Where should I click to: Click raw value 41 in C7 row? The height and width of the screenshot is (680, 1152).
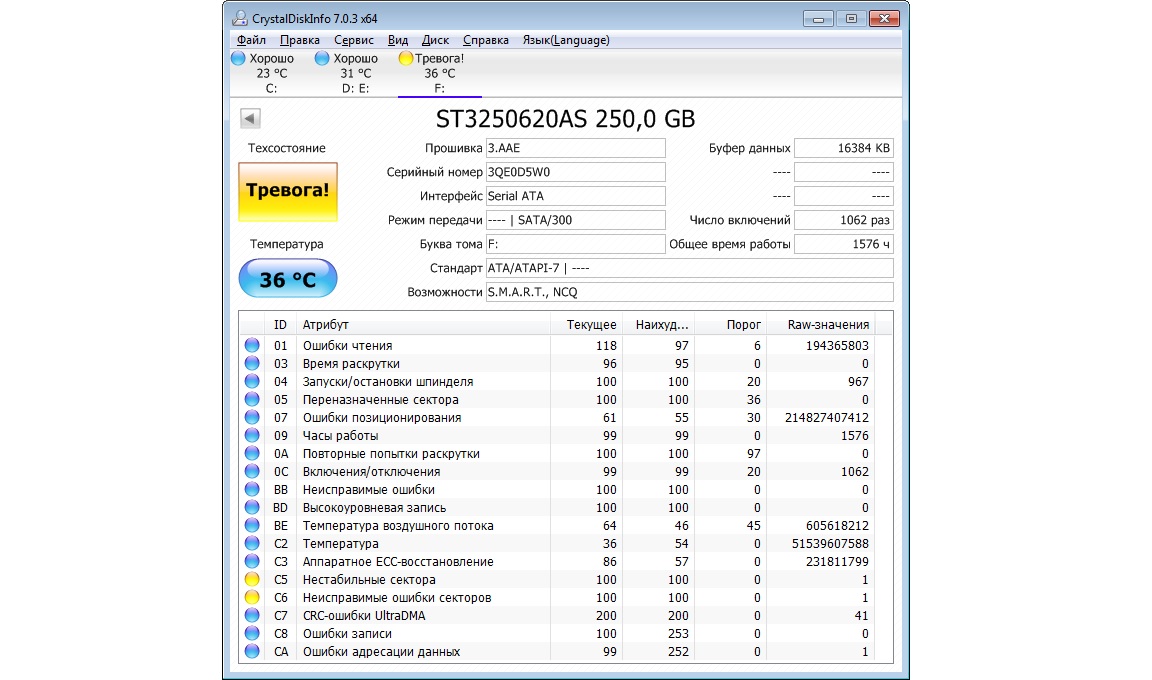(861, 615)
